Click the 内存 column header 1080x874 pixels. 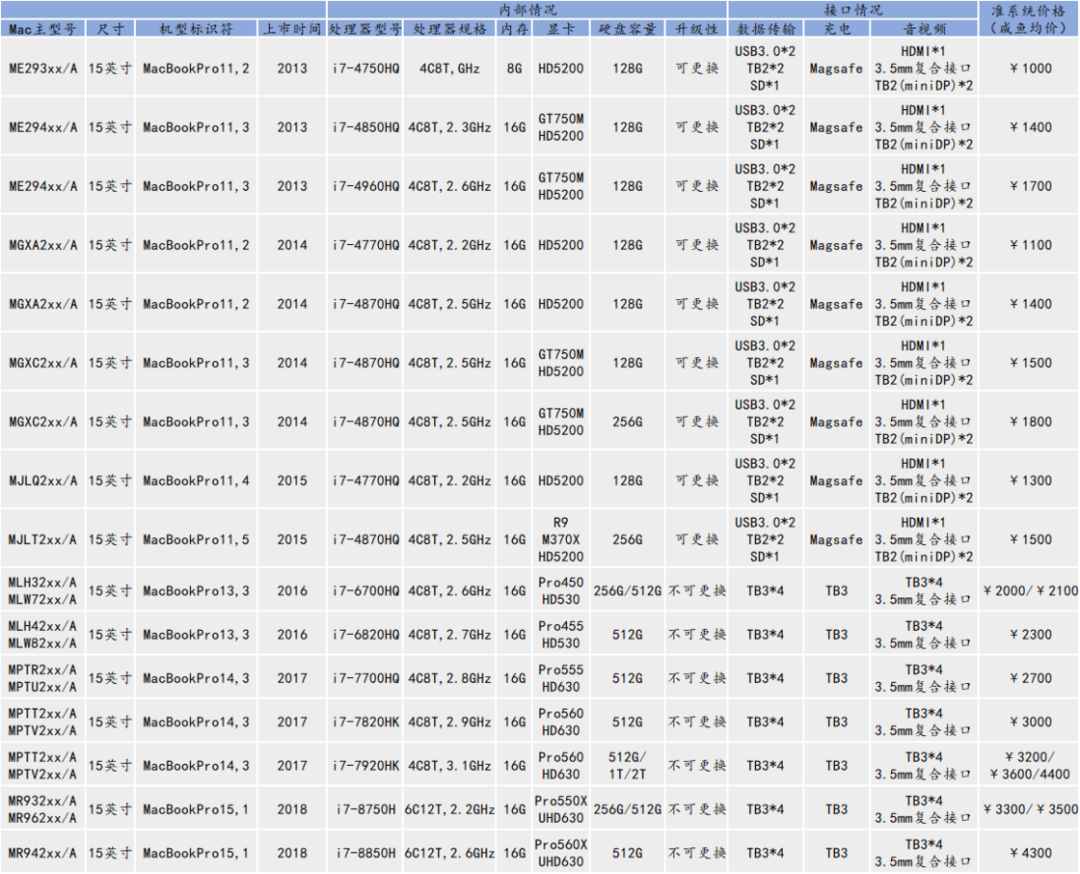point(515,29)
